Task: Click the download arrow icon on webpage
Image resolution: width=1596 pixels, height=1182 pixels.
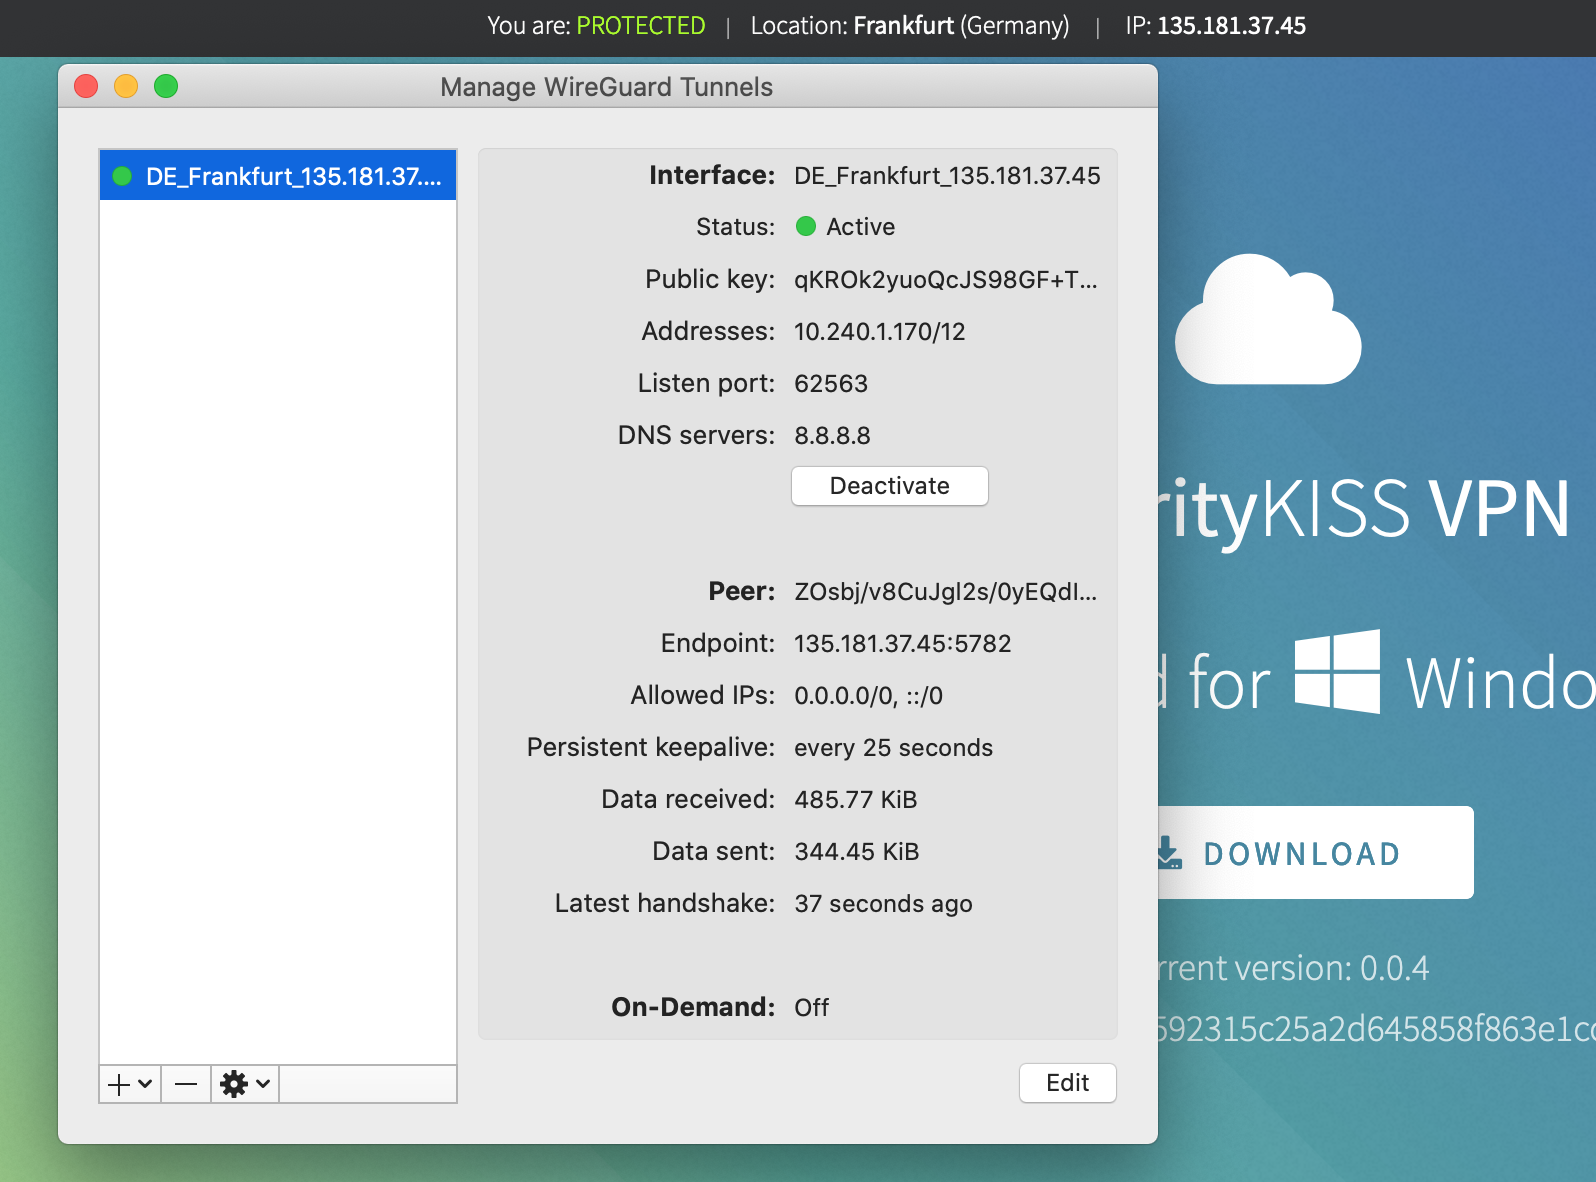Action: 1168,853
